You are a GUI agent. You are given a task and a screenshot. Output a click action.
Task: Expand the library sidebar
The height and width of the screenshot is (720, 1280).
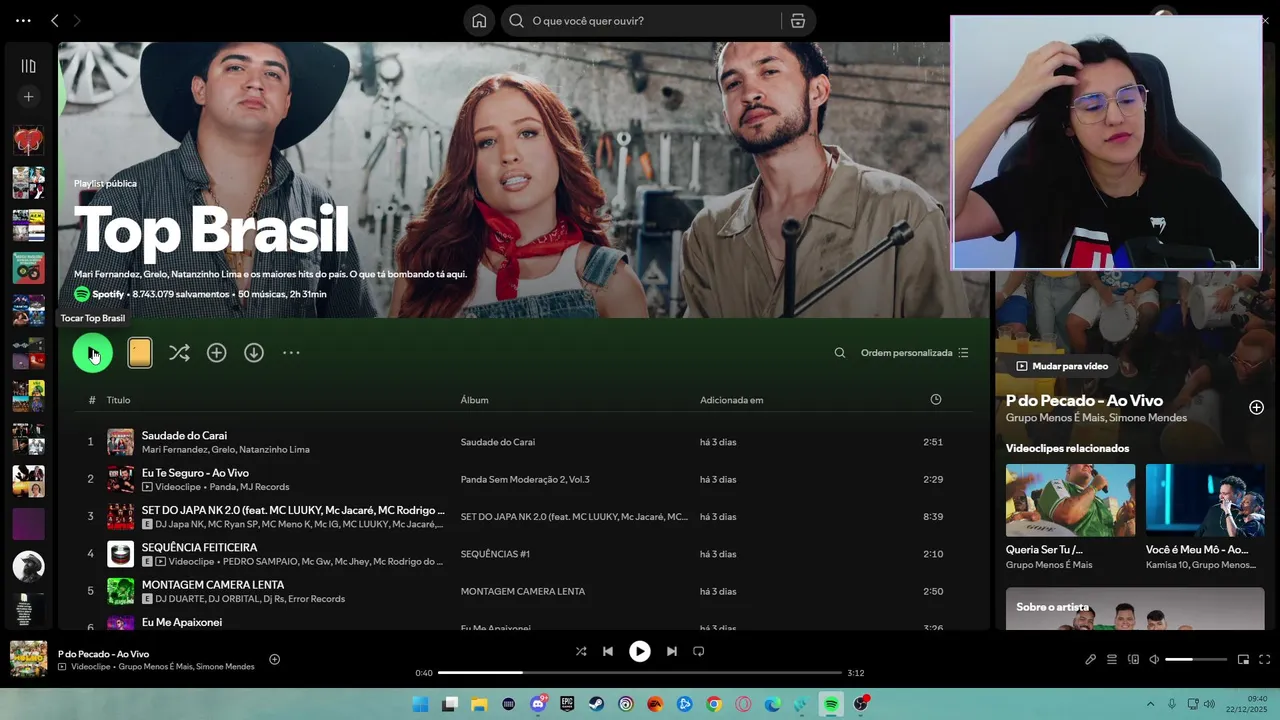point(28,66)
